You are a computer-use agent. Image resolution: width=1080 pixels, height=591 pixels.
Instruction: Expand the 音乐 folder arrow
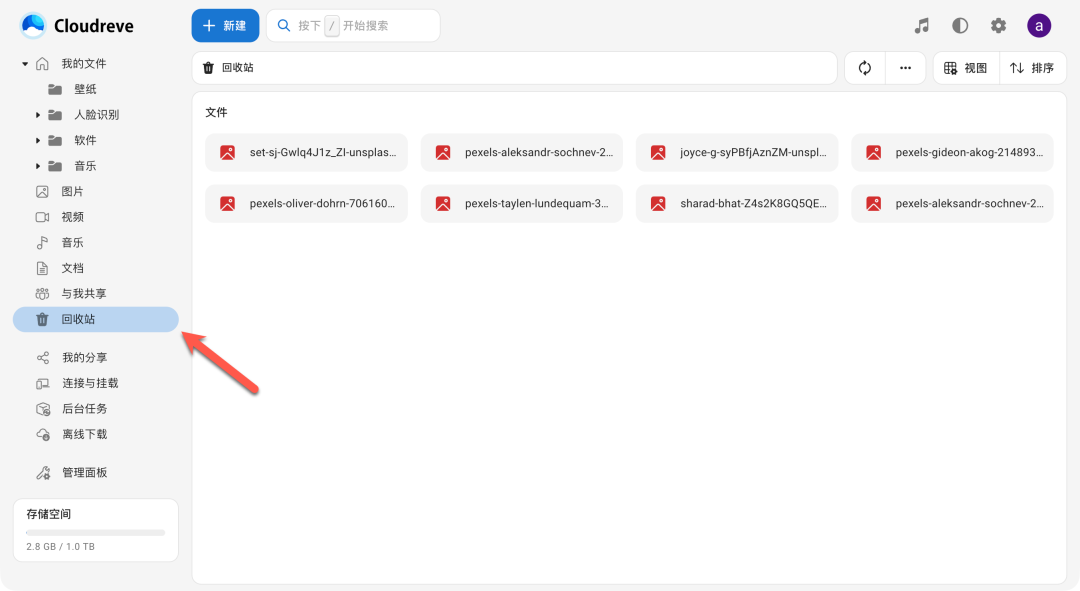coord(38,166)
